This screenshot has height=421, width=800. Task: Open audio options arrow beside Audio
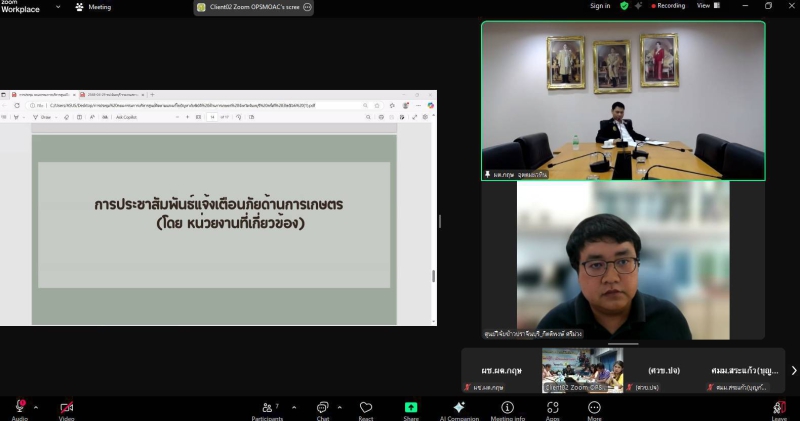click(36, 407)
